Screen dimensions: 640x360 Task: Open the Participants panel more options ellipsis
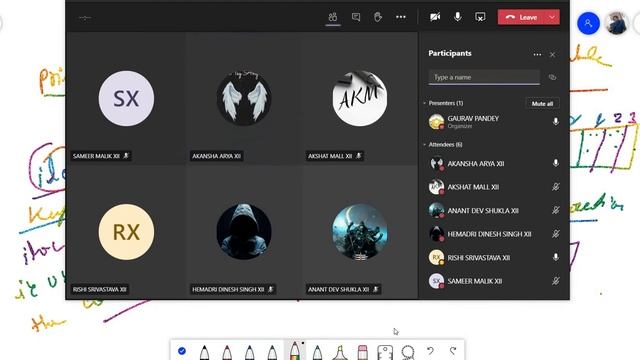point(537,54)
